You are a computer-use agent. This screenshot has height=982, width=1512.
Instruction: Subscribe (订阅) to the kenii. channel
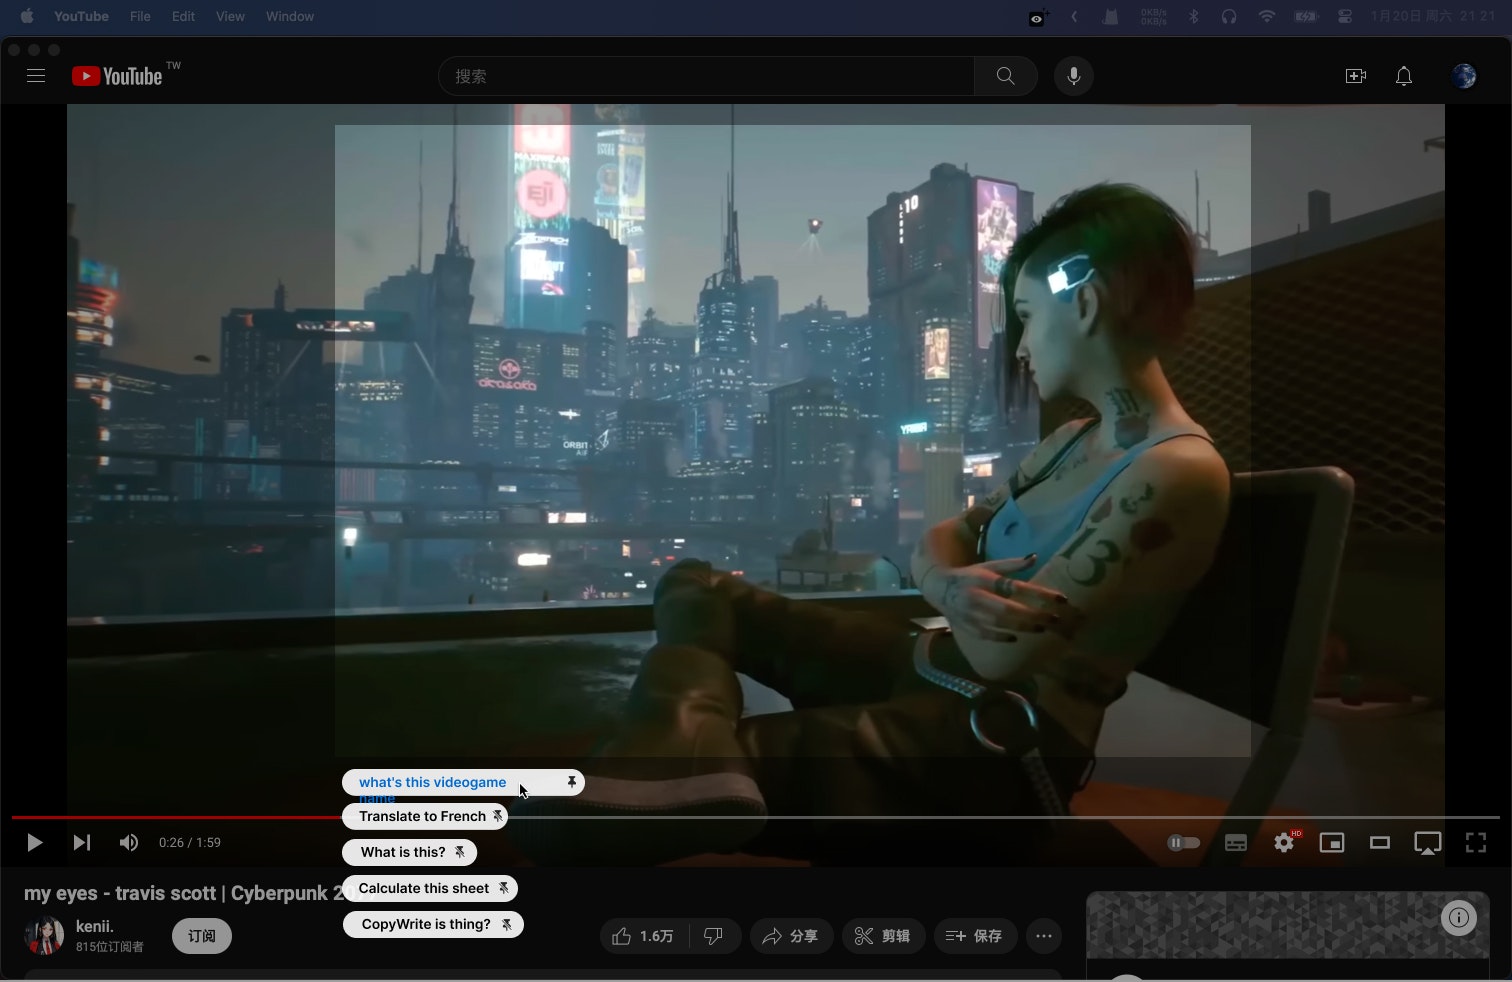pyautogui.click(x=202, y=936)
